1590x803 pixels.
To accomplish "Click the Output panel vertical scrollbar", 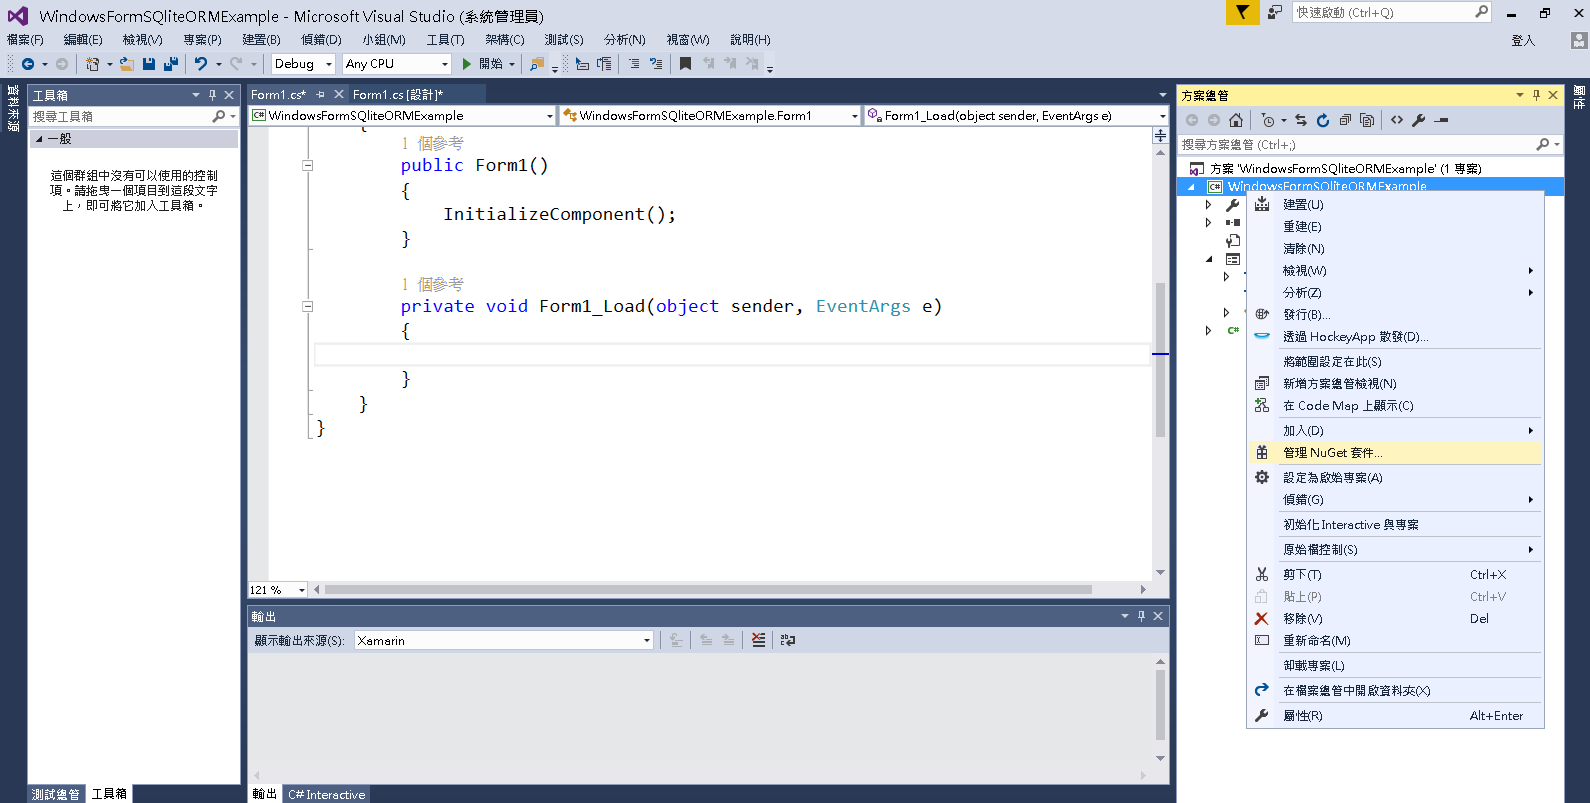I will tap(1160, 705).
